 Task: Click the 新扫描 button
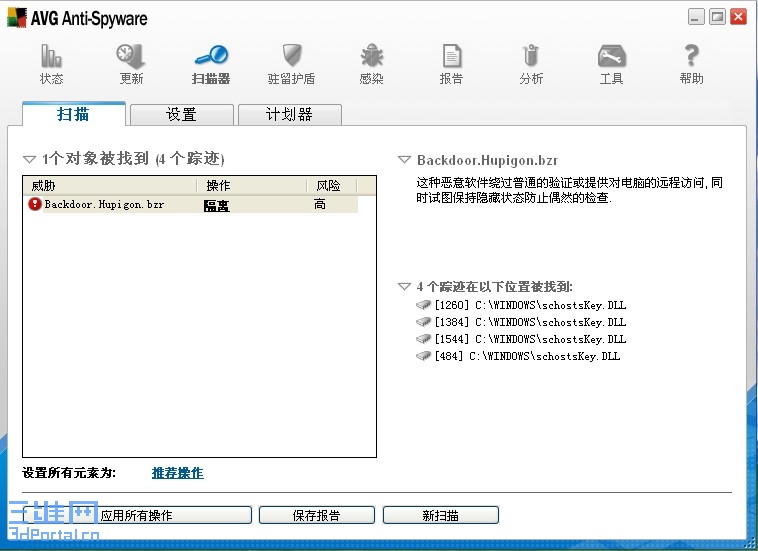(x=440, y=515)
